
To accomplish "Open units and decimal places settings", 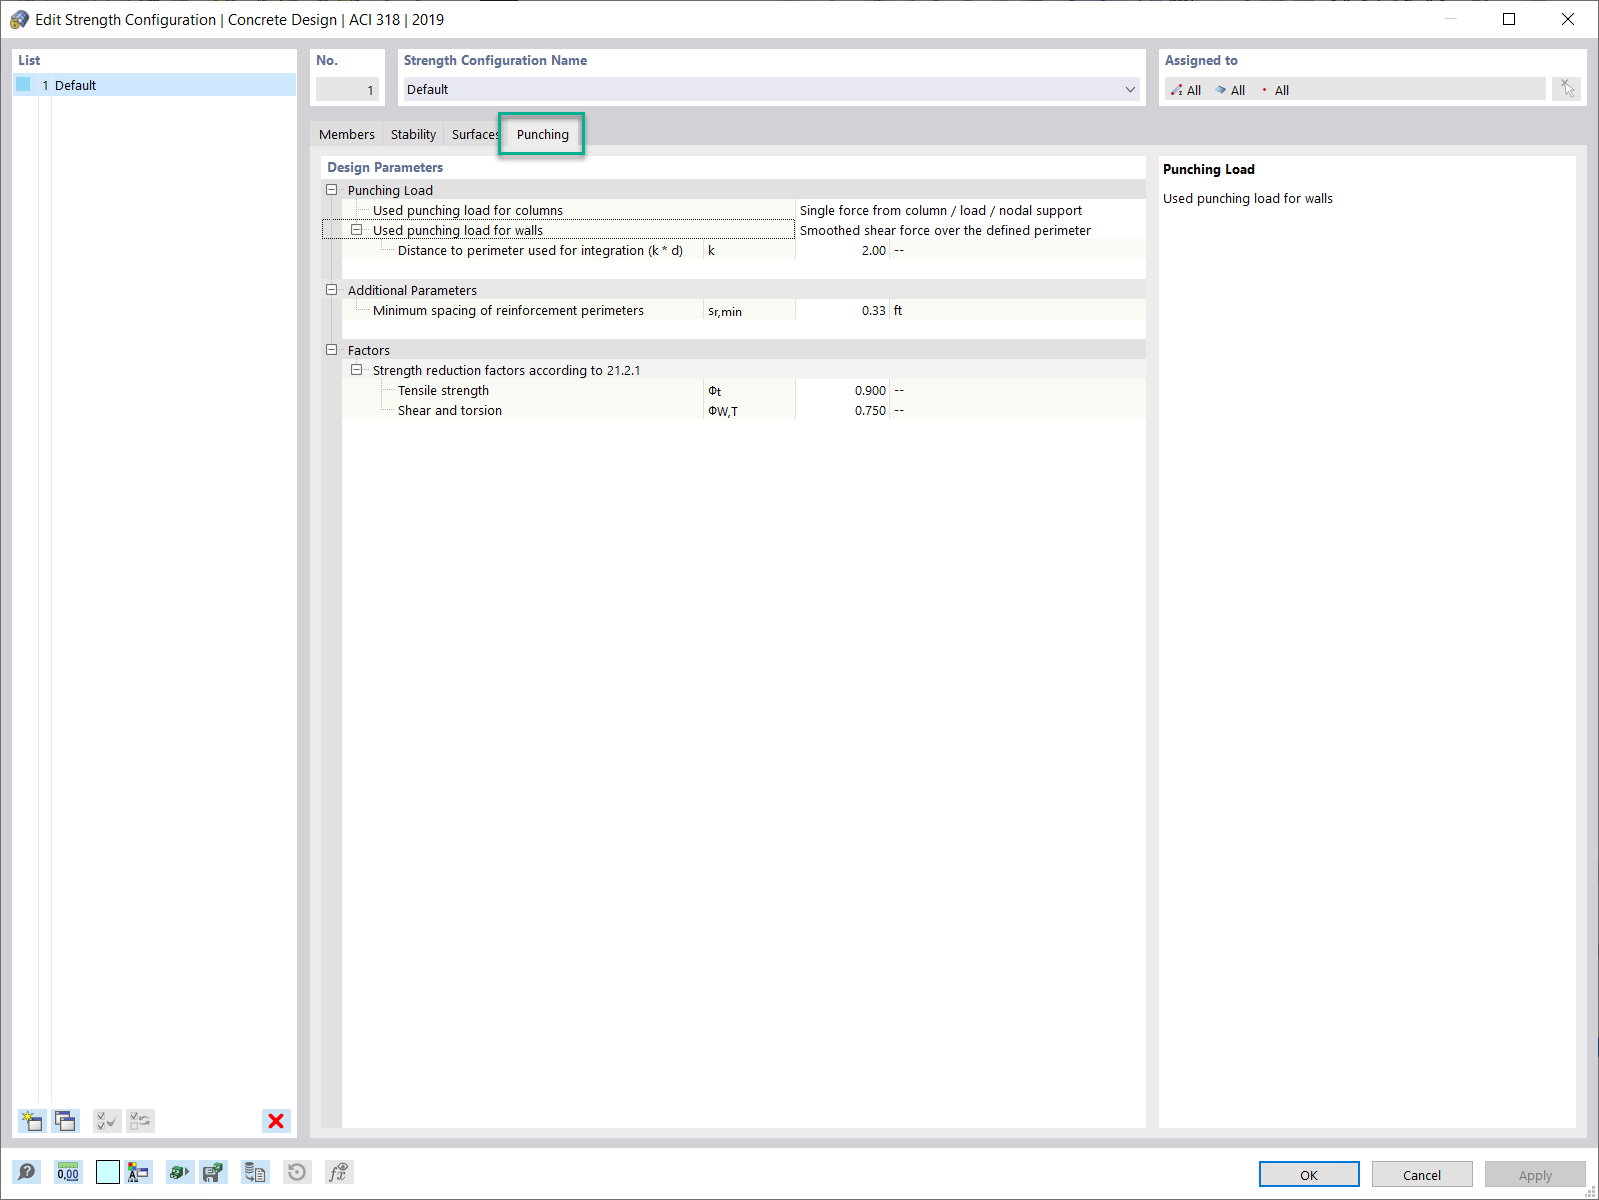I will click(68, 1172).
